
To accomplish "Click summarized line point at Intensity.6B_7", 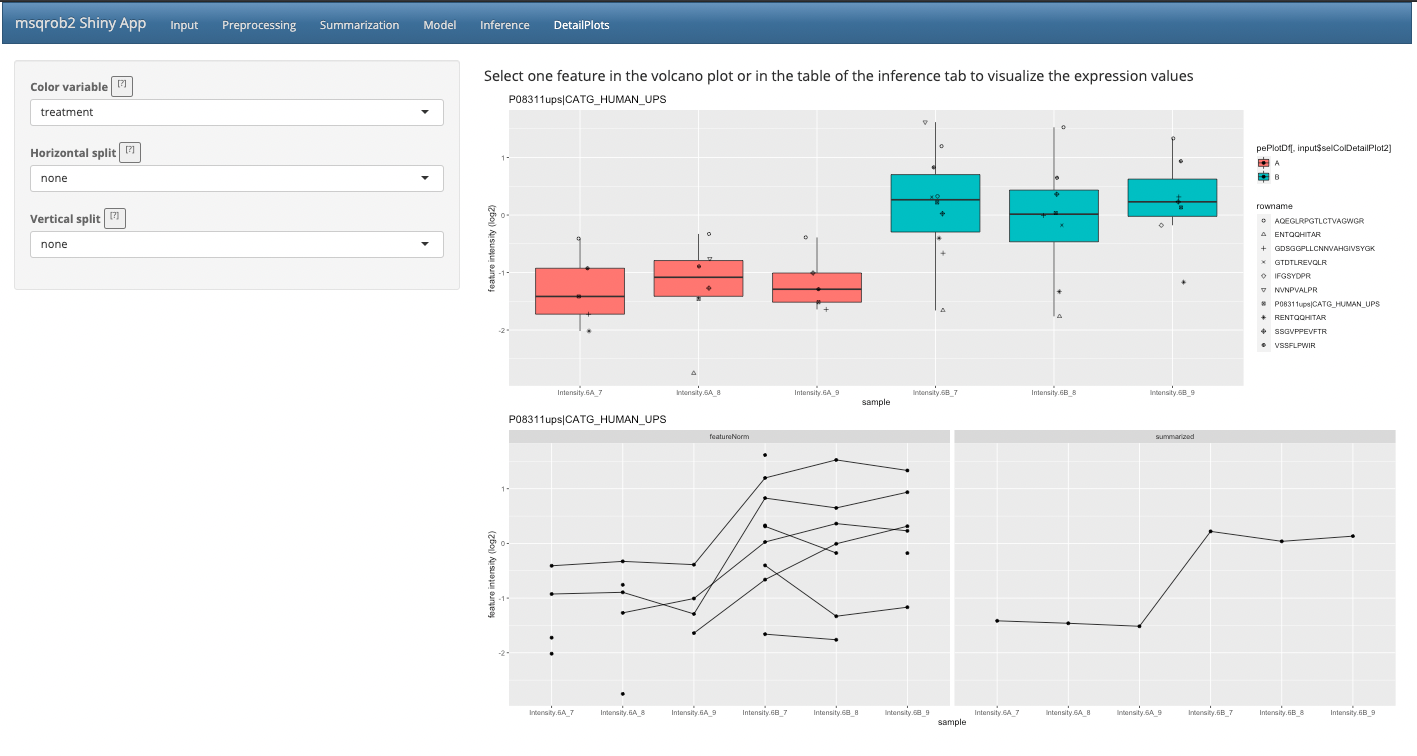I will coord(1210,532).
